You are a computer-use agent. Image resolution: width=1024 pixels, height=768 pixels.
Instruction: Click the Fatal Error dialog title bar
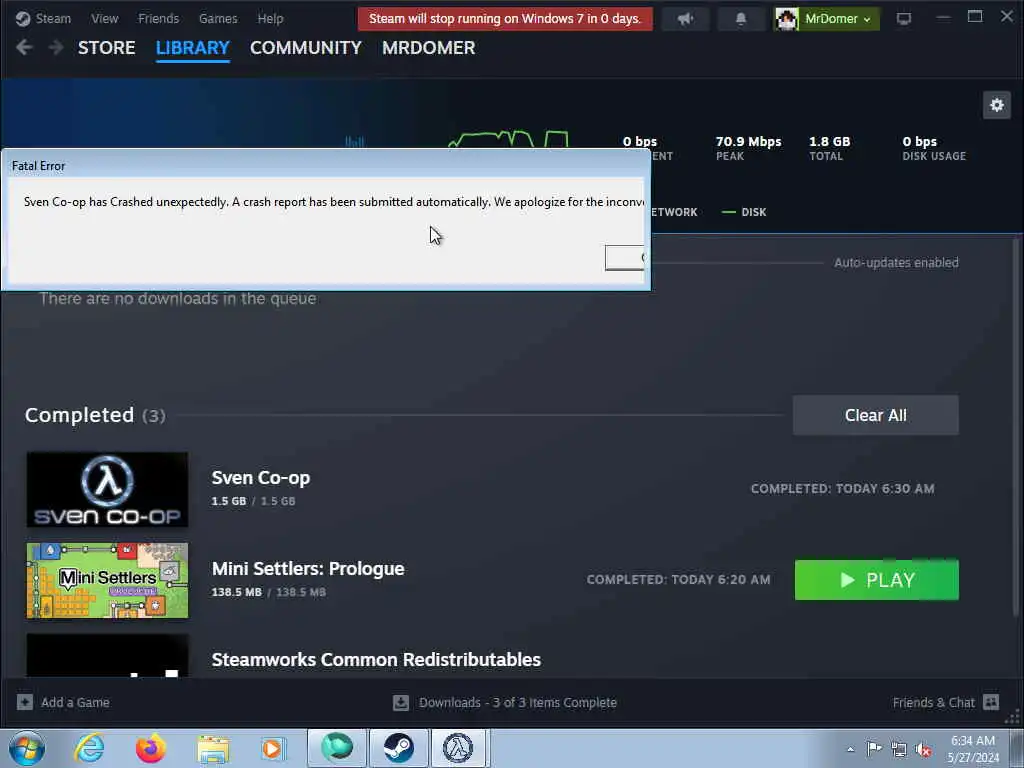tap(325, 166)
